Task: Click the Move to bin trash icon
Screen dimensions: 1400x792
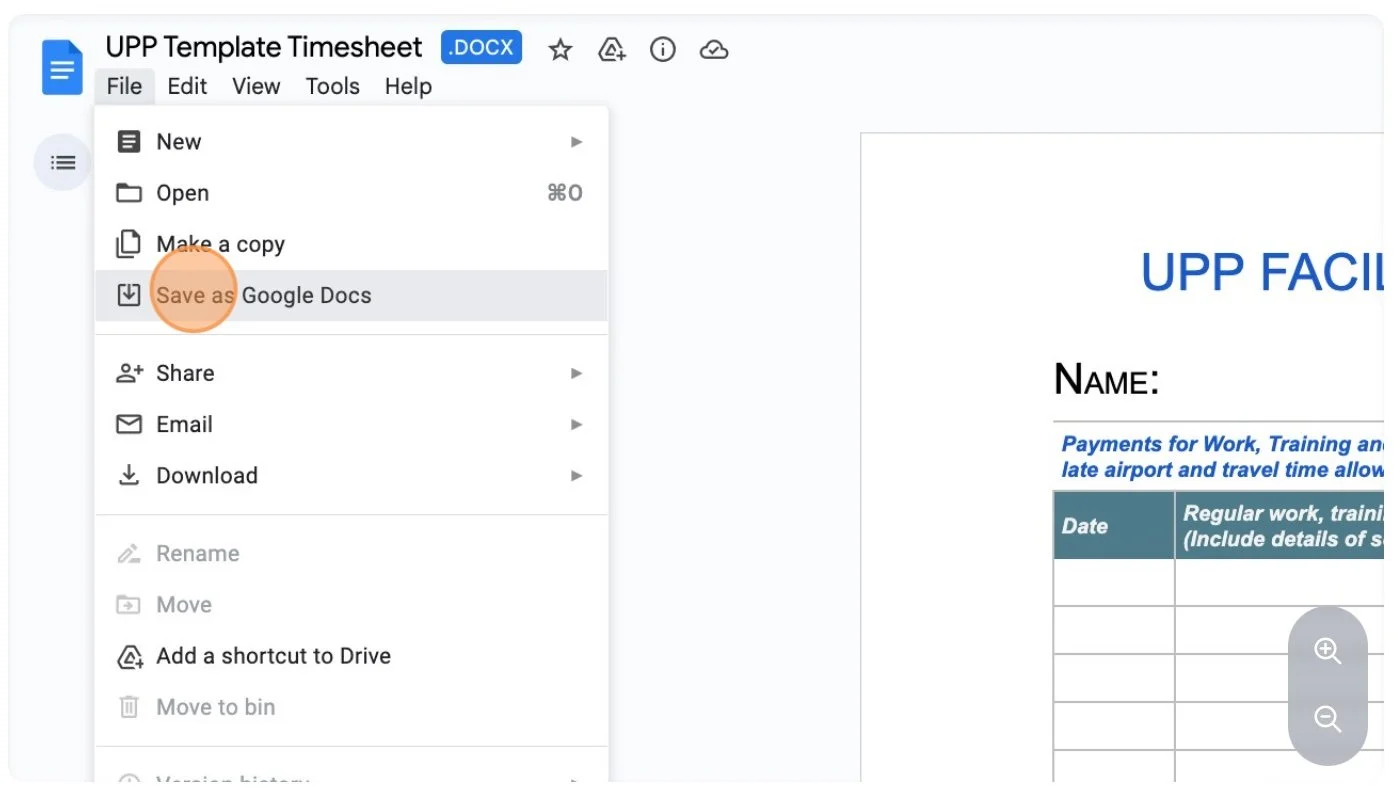Action: (129, 707)
